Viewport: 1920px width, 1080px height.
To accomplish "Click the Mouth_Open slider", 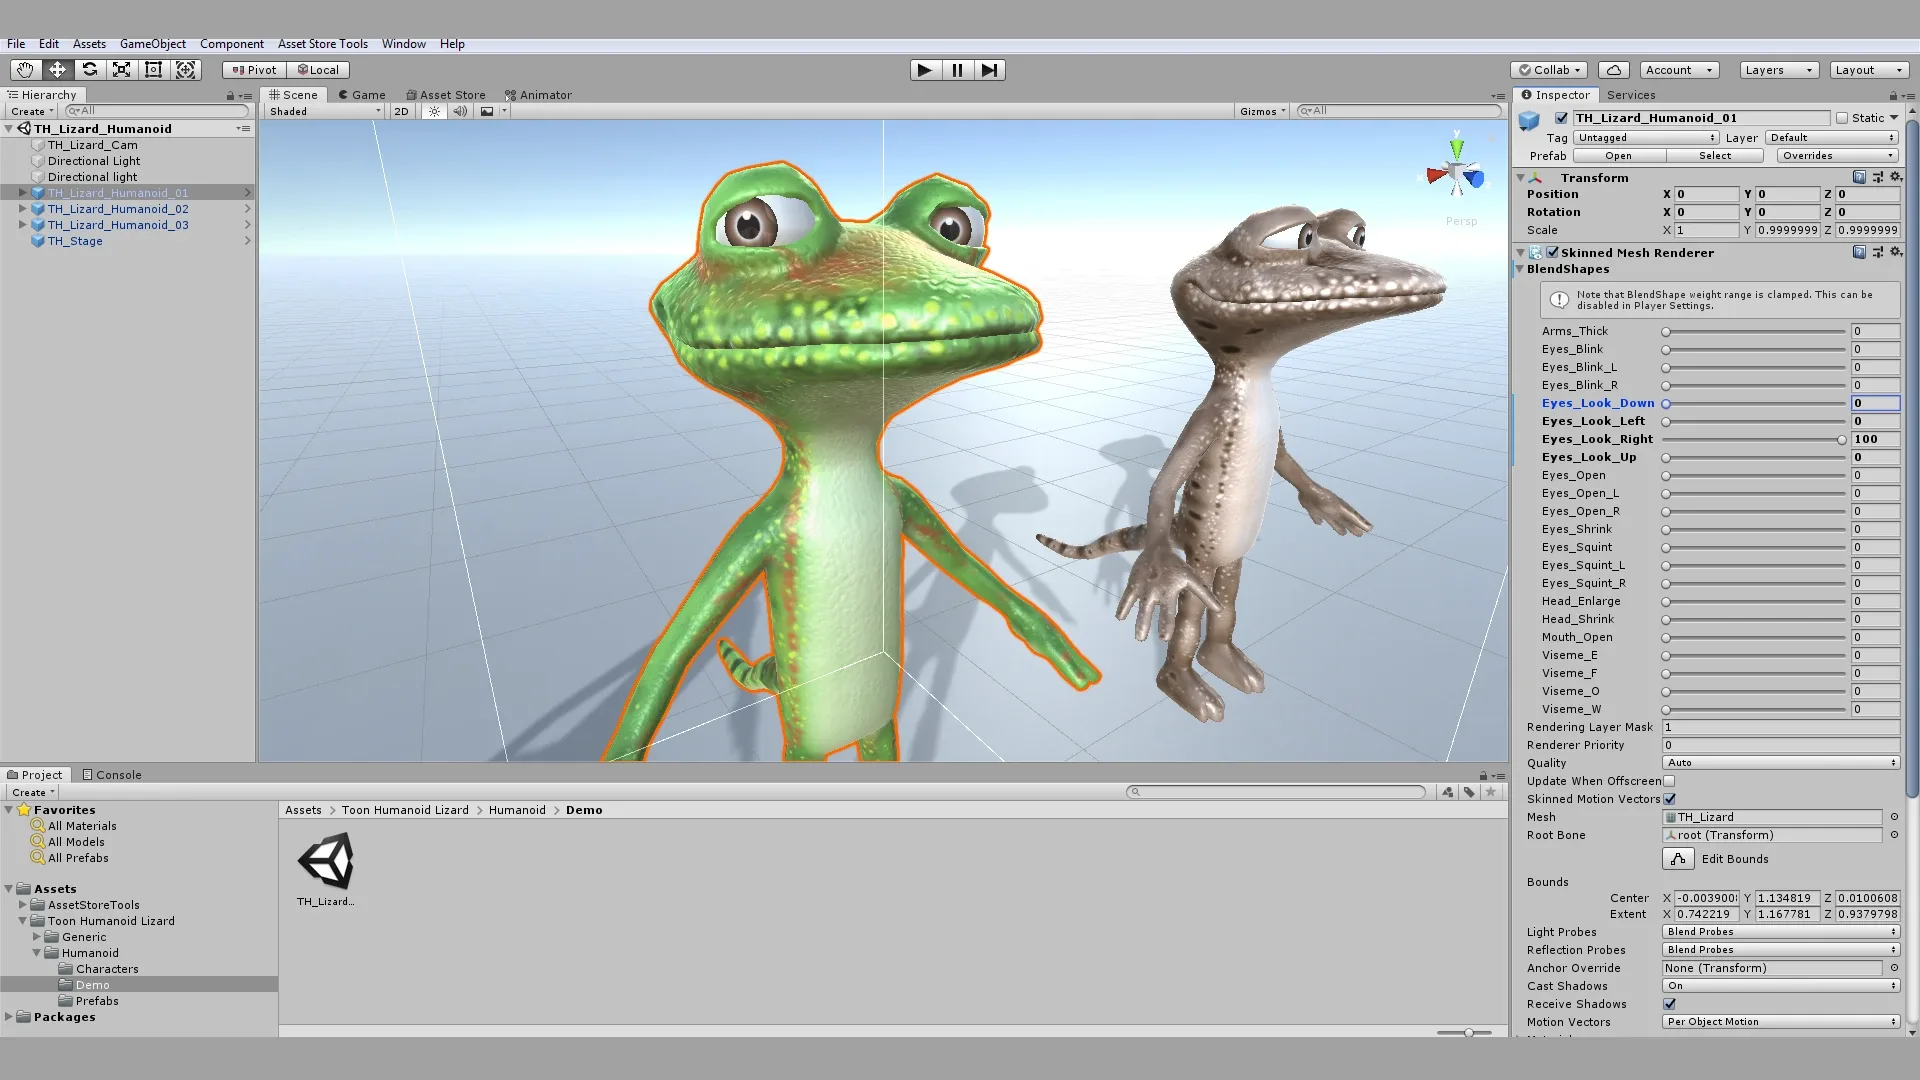I will (1754, 637).
